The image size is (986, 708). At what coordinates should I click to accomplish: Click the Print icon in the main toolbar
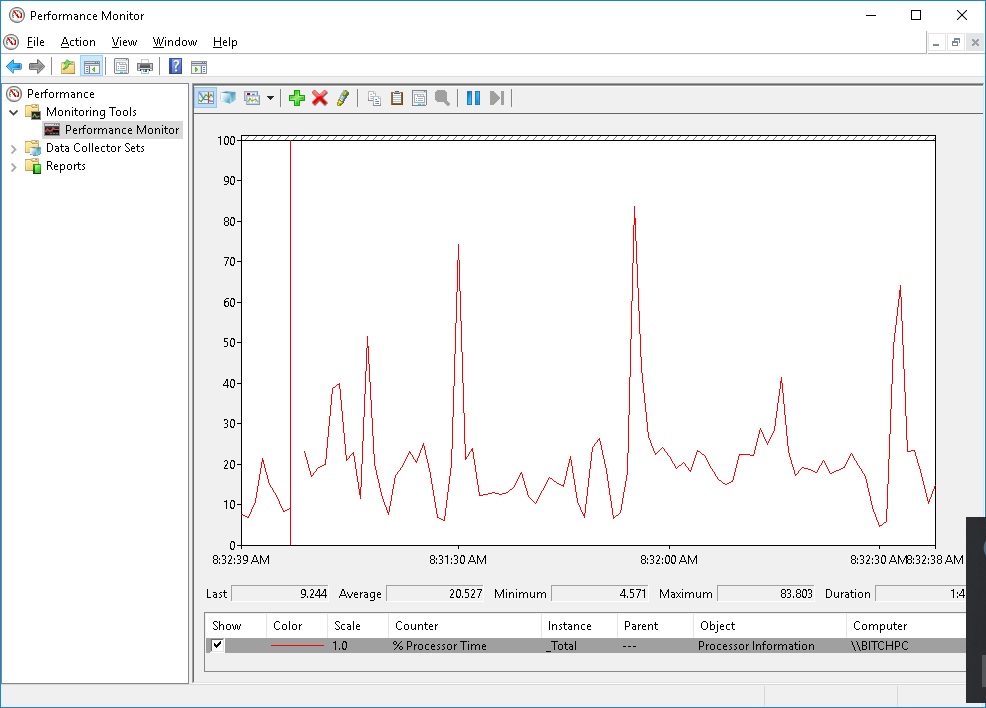[145, 66]
